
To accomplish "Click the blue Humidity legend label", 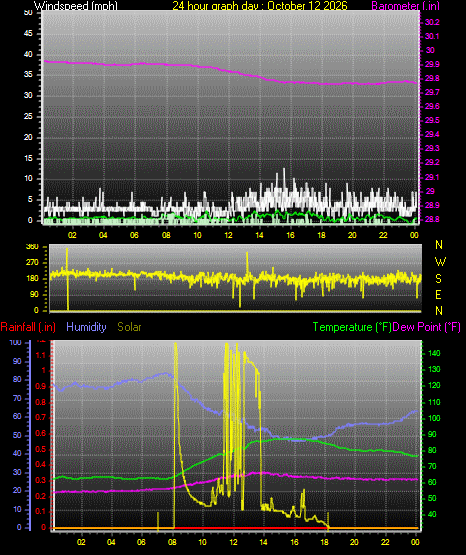I will coord(86,327).
